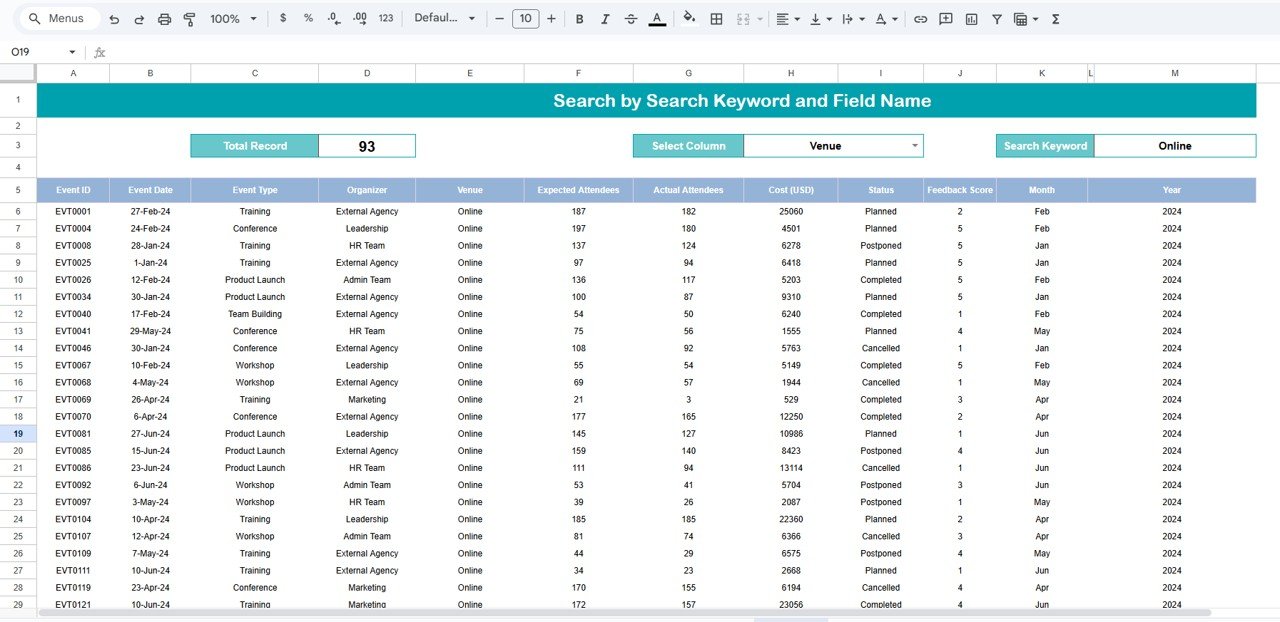Open the fill color paint bucket
Image resolution: width=1280 pixels, height=622 pixels.
(x=688, y=19)
